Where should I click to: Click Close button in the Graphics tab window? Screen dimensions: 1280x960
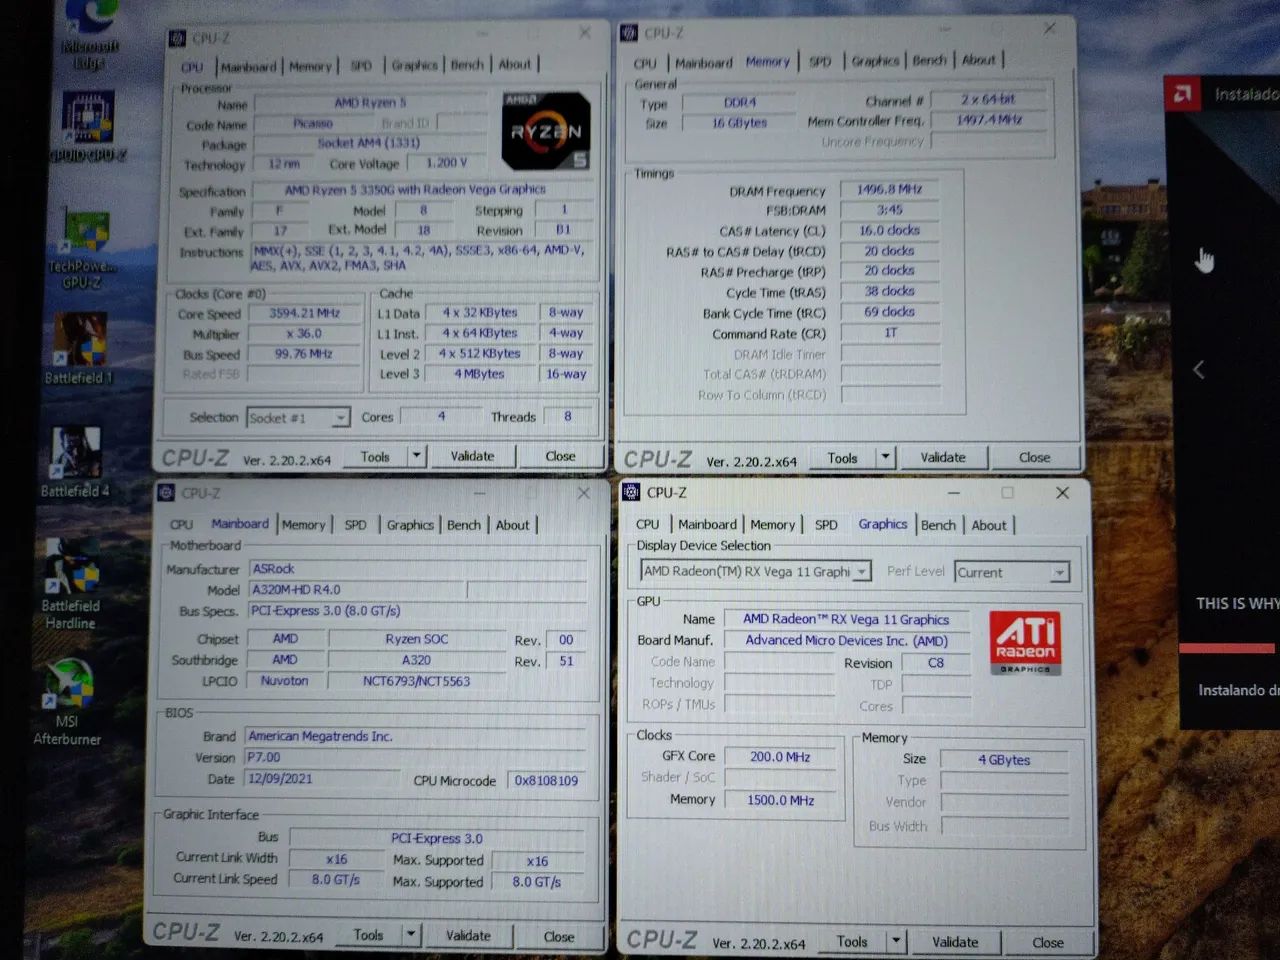click(x=1047, y=942)
